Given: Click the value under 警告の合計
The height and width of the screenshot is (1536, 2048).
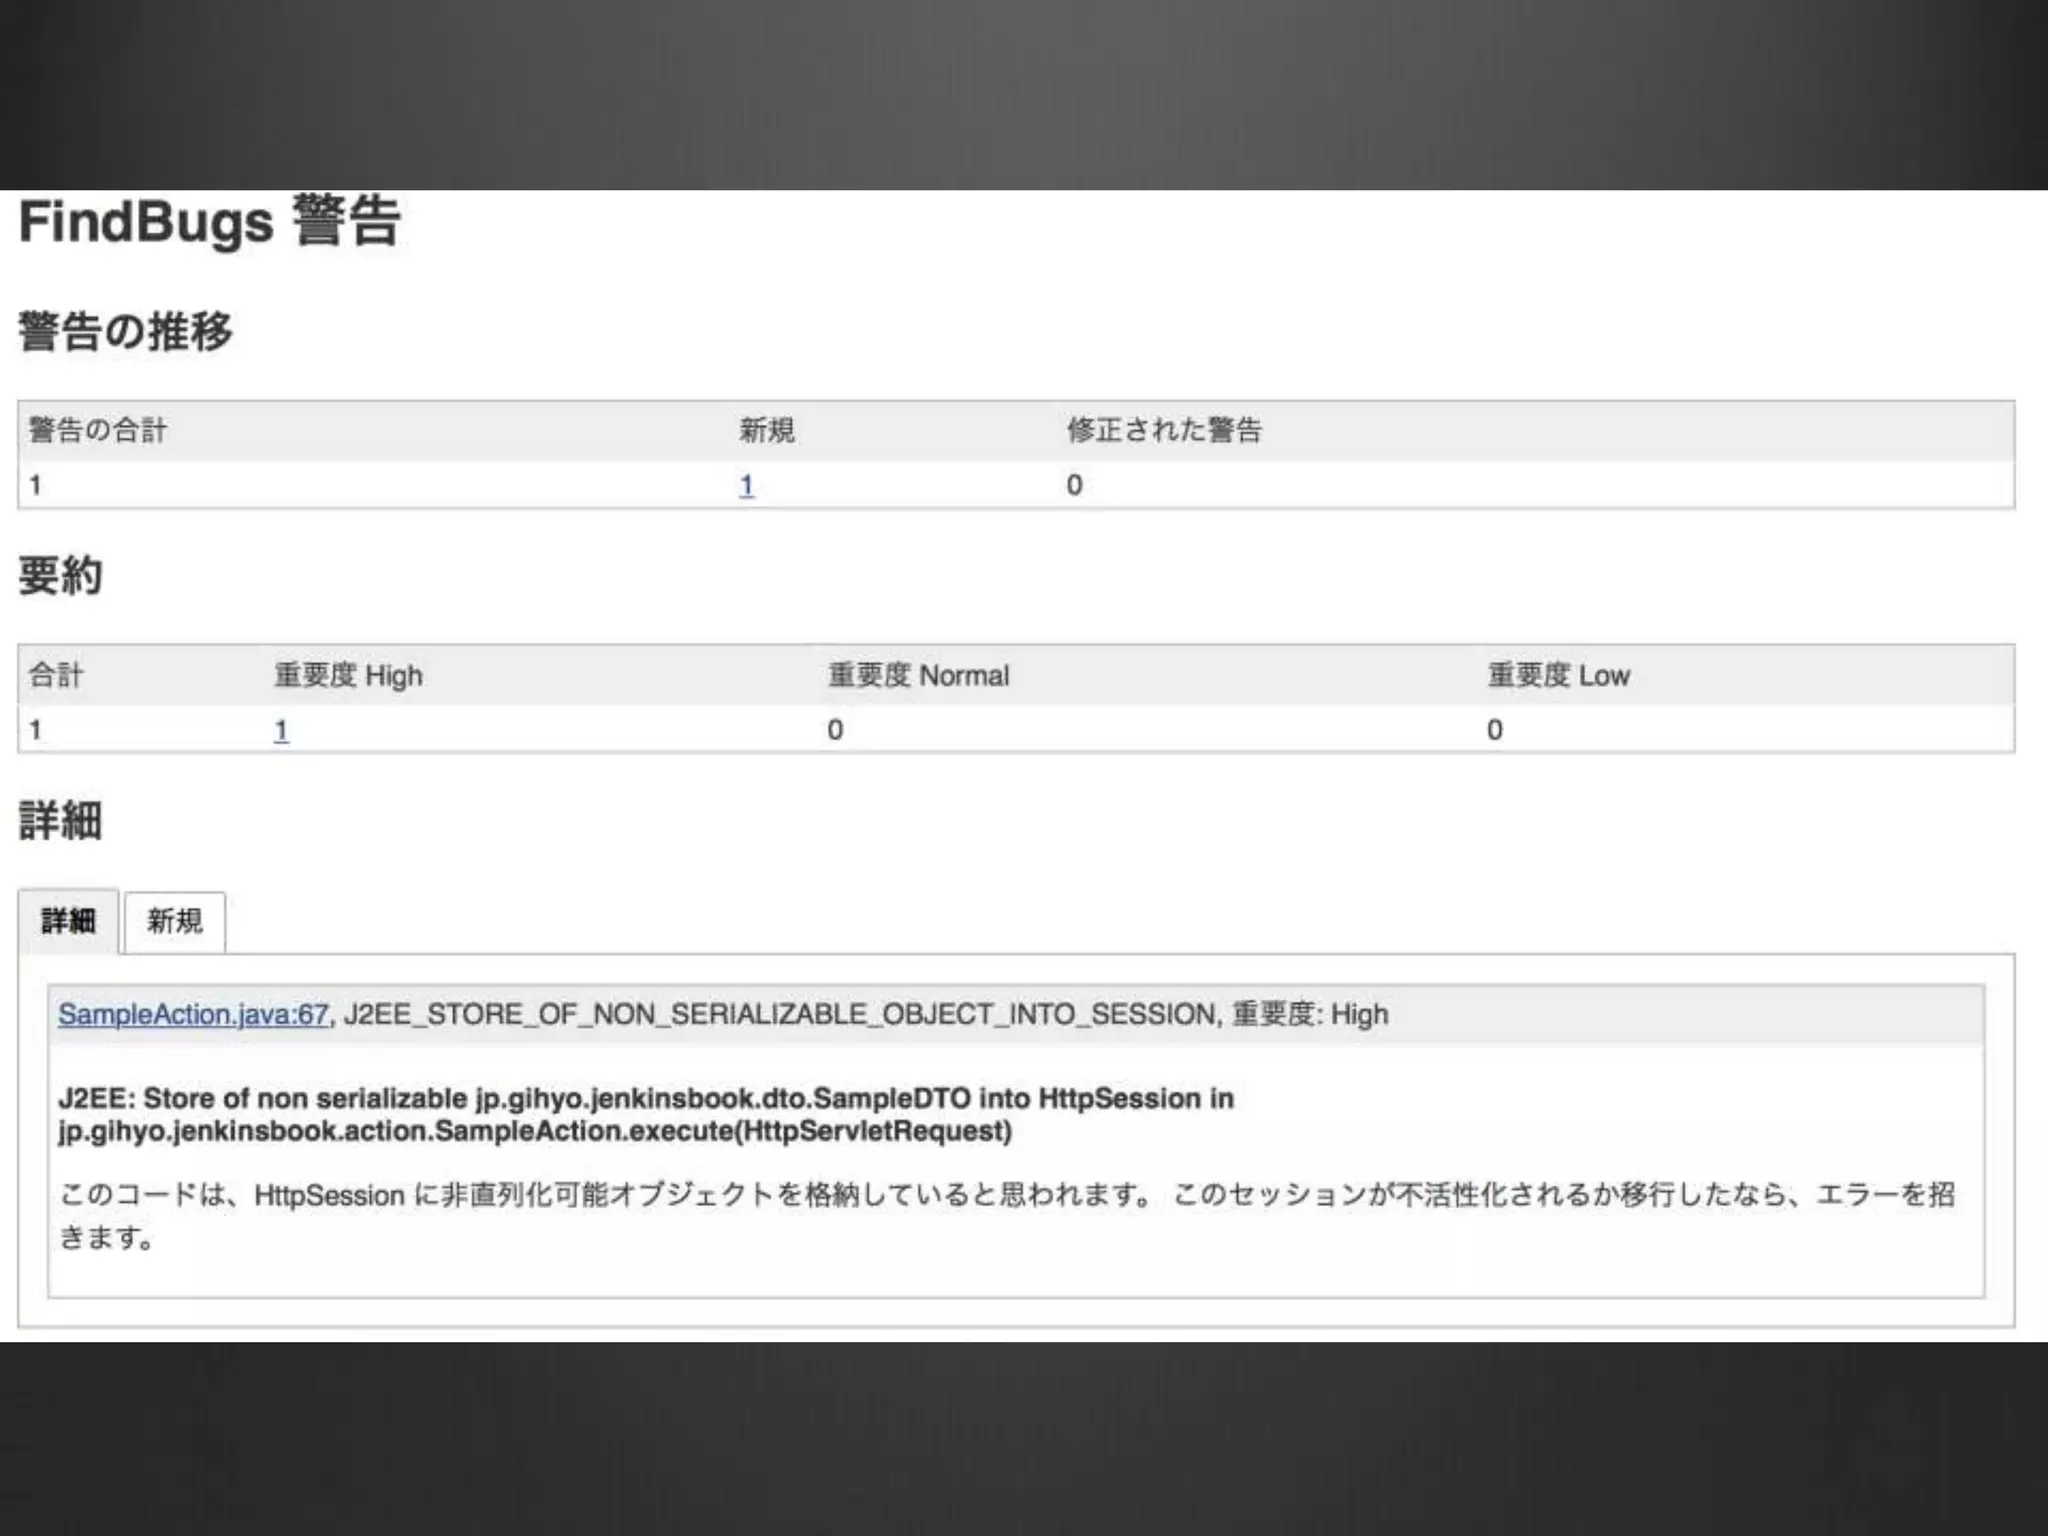Looking at the screenshot, I should (x=35, y=485).
